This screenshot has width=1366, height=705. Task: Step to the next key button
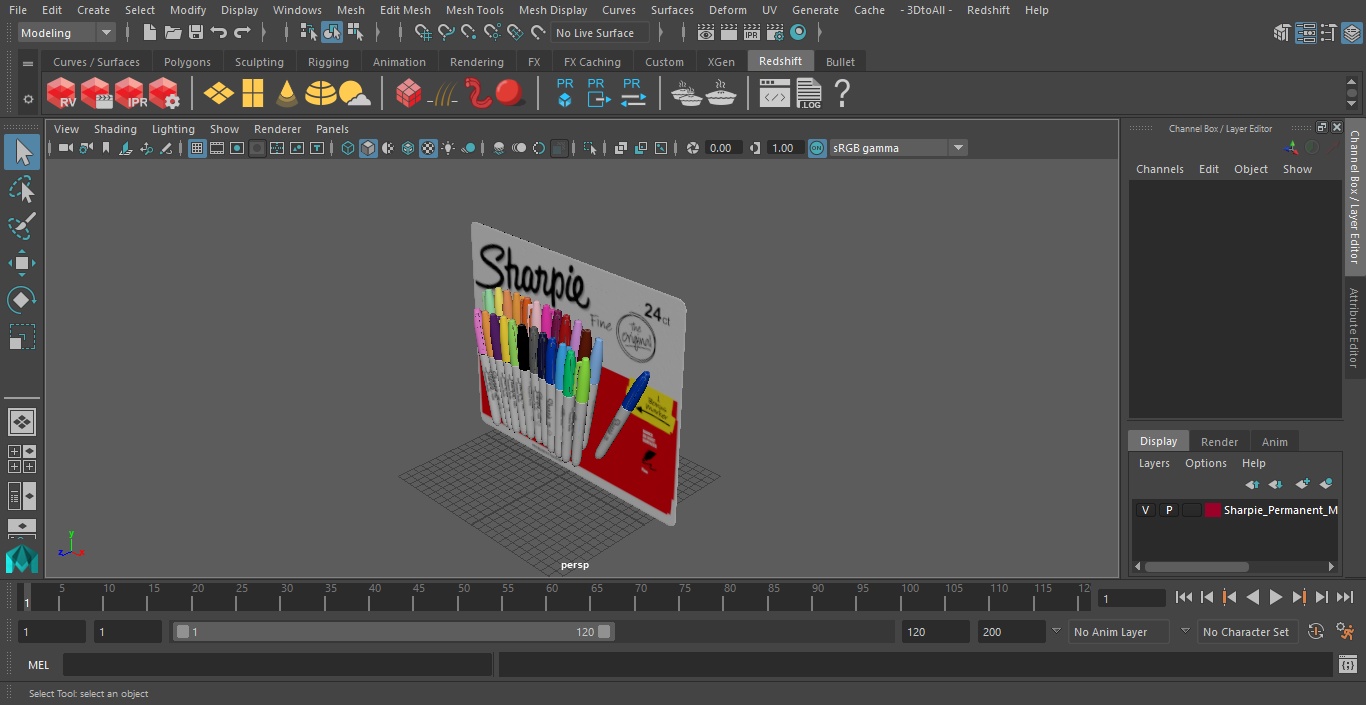point(1299,597)
